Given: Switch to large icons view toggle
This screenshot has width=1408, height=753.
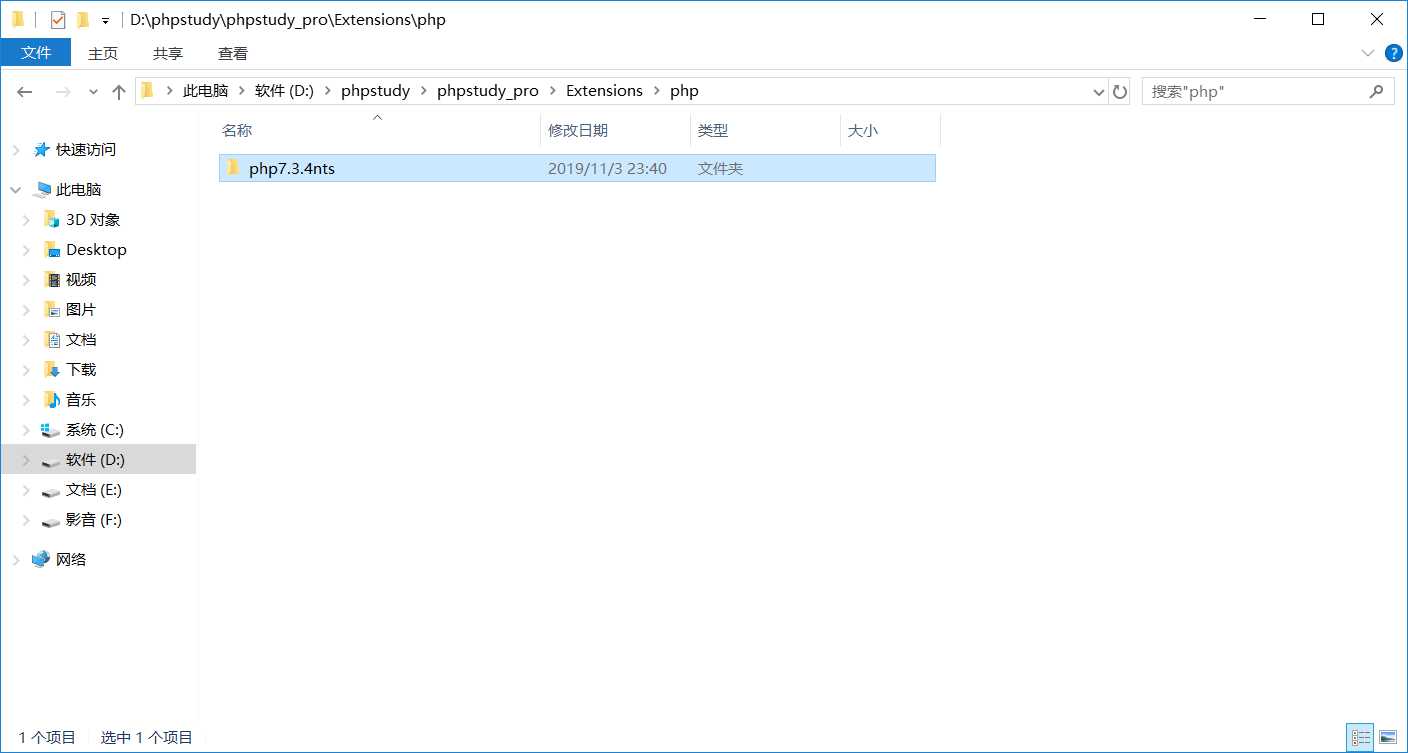Looking at the screenshot, I should coord(1388,738).
